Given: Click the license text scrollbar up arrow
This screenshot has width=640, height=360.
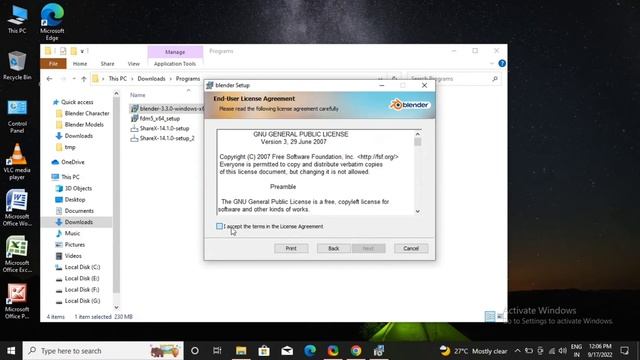Looking at the screenshot, I should click(x=418, y=134).
